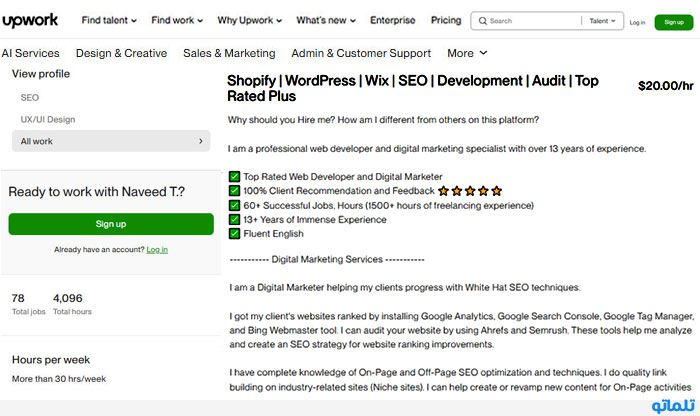Image resolution: width=700 pixels, height=416 pixels.
Task: Click check icon beside Fluent English
Action: pos(234,233)
